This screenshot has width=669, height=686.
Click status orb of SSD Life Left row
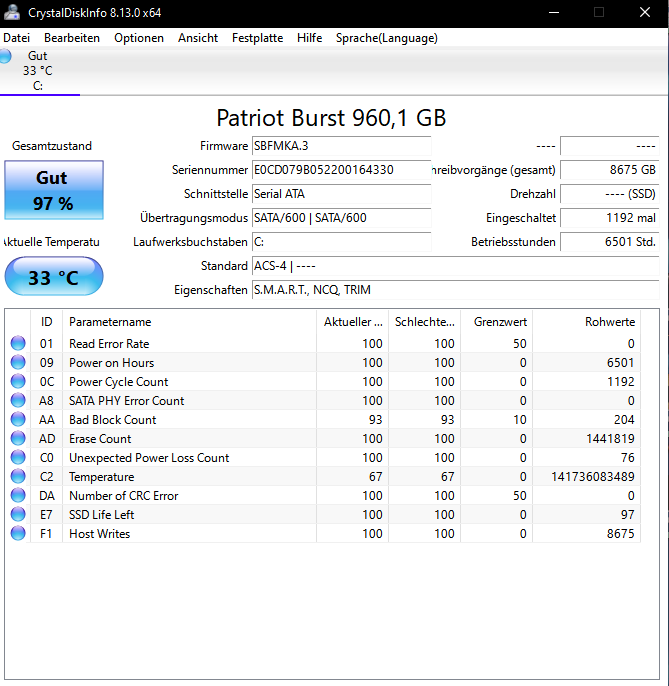click(18, 514)
